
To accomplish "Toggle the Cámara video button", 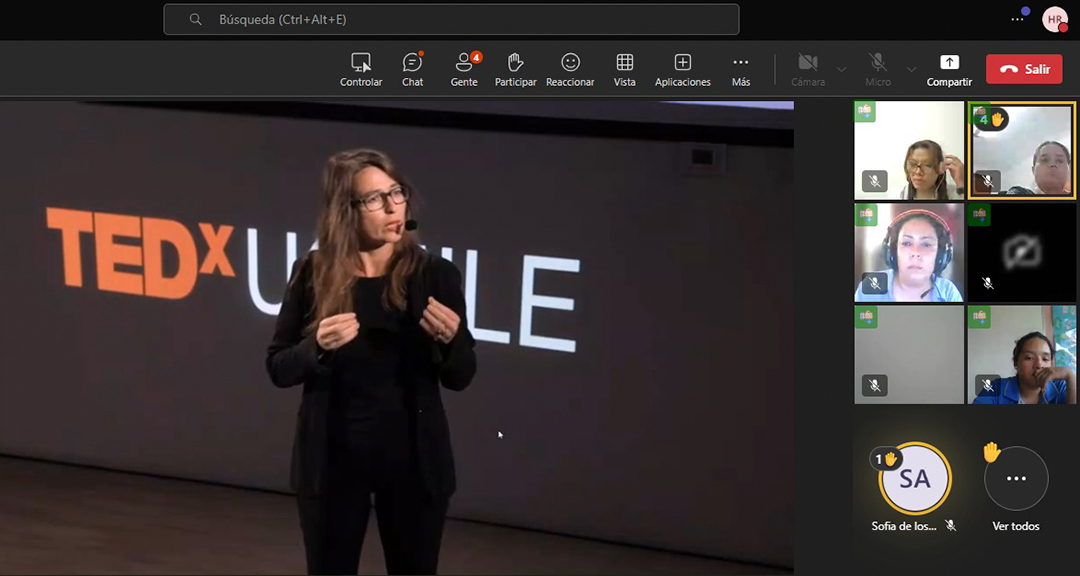I will [808, 70].
